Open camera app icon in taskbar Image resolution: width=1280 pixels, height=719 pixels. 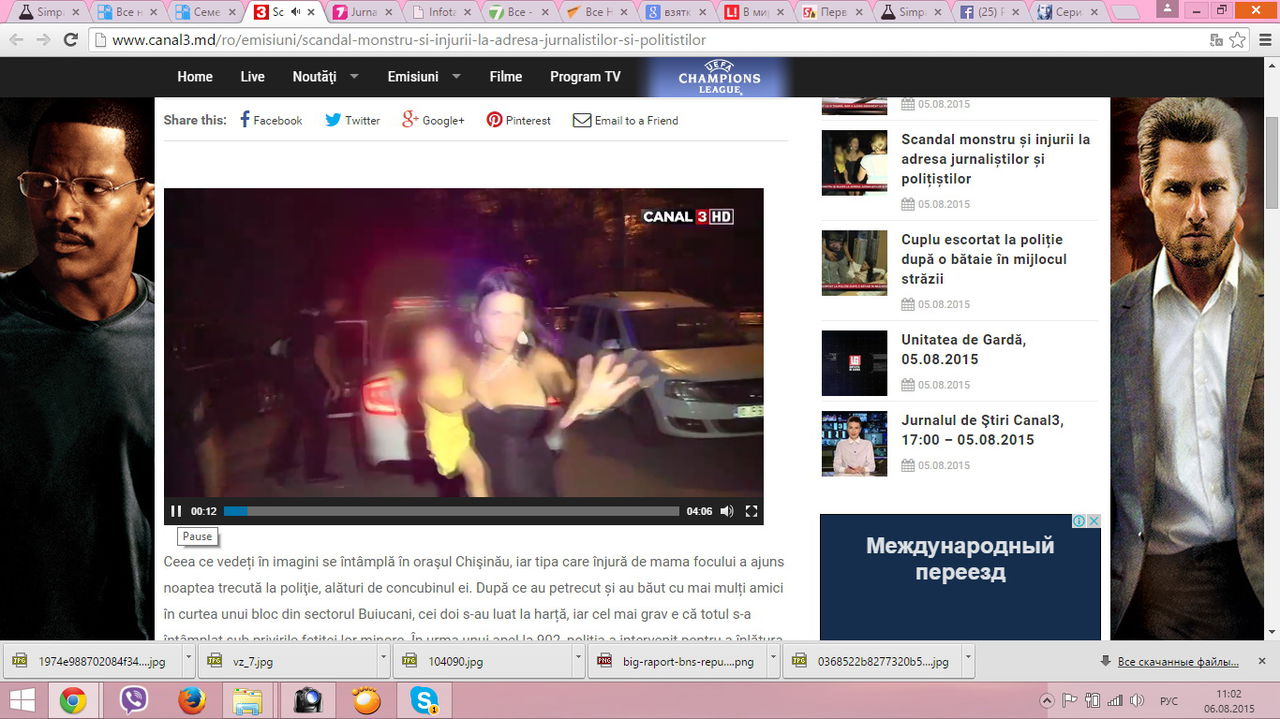(x=307, y=700)
